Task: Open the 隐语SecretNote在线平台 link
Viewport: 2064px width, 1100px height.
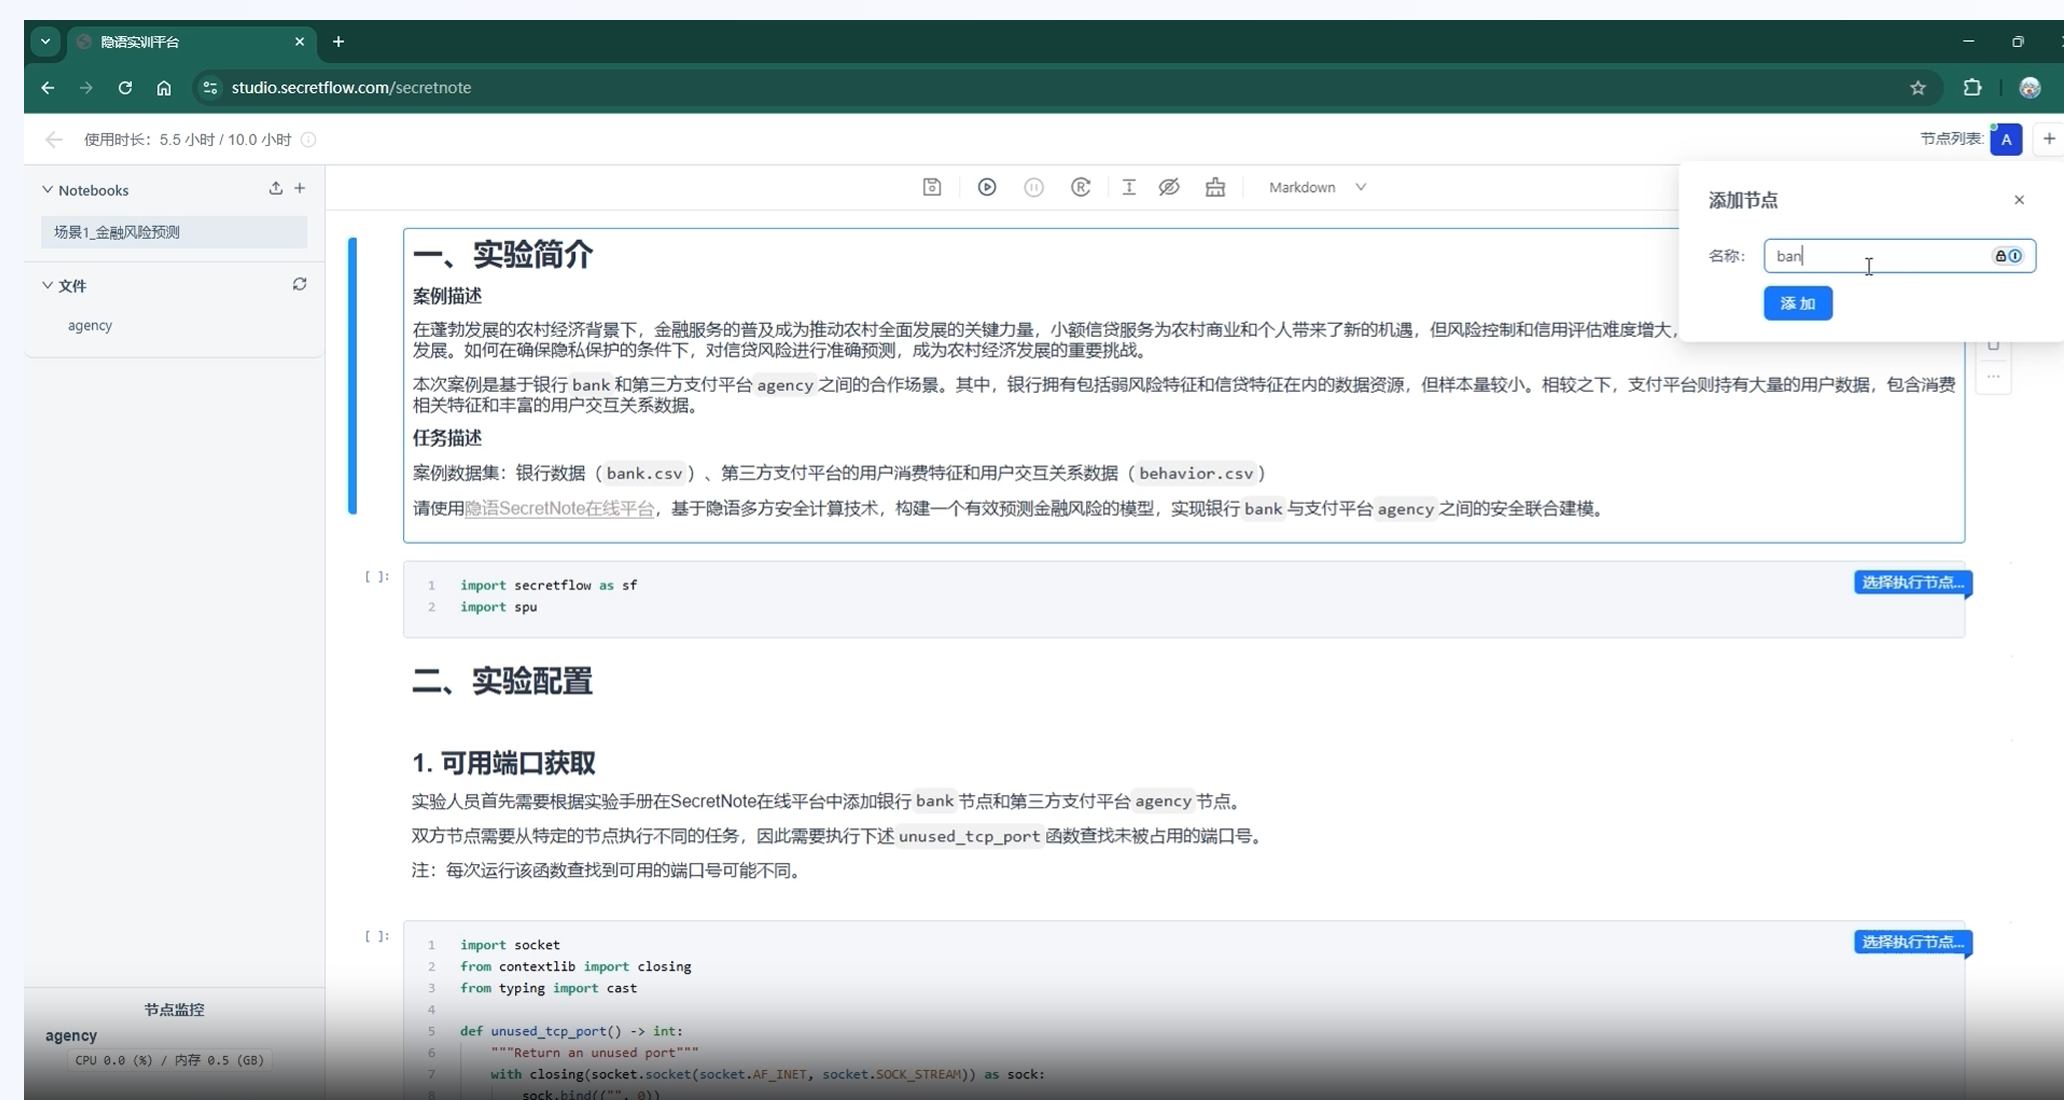Action: pos(559,508)
